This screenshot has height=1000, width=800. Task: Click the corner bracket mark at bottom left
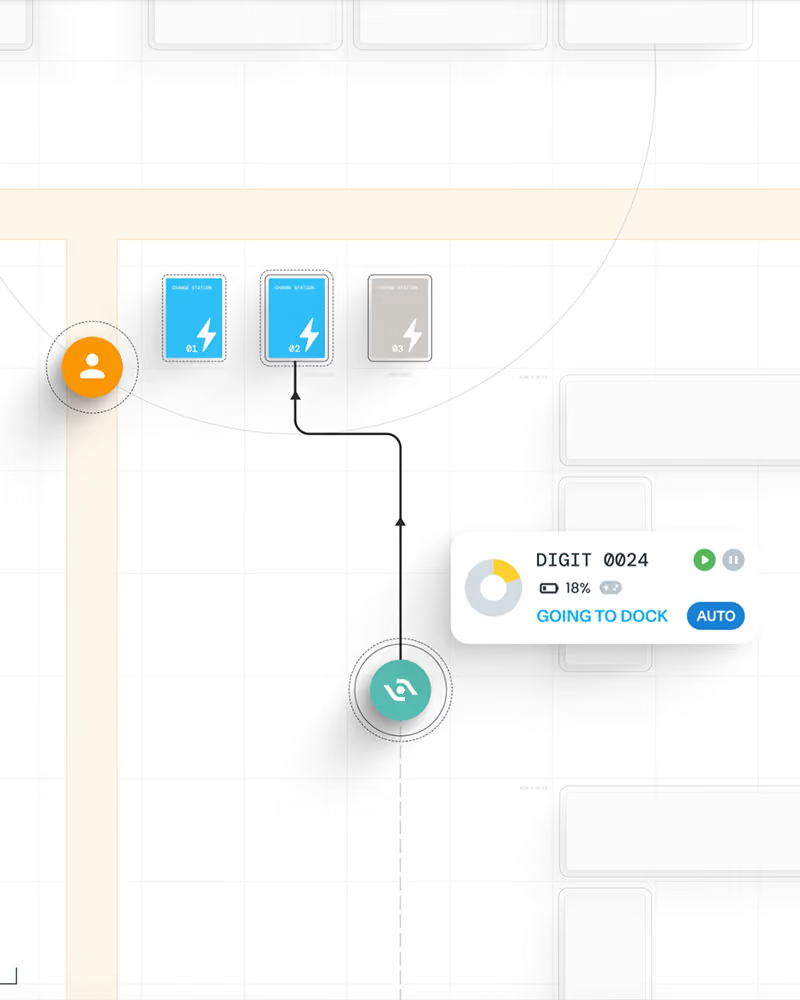click(x=9, y=976)
